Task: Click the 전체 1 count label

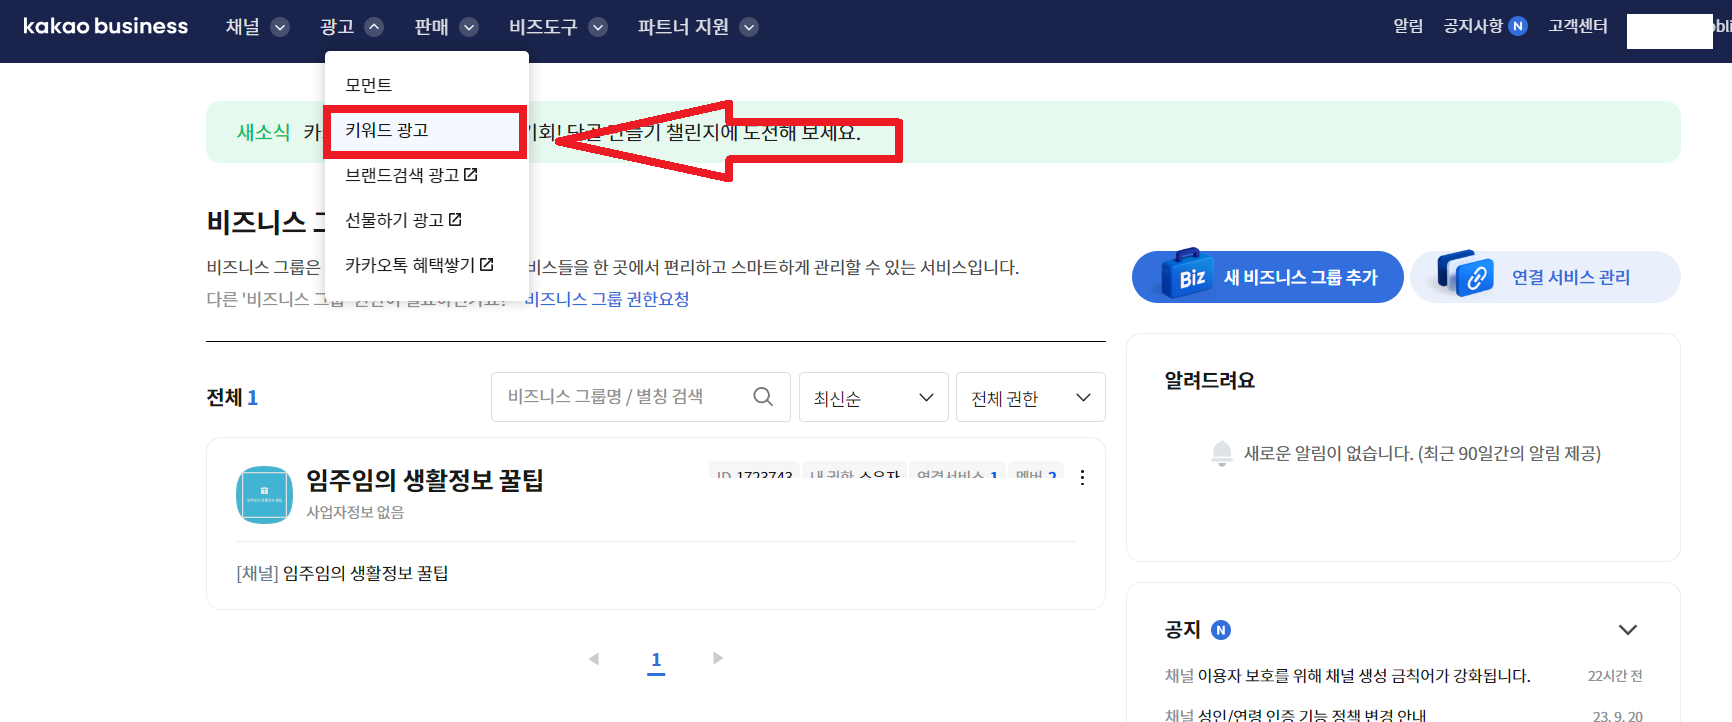Action: [232, 398]
